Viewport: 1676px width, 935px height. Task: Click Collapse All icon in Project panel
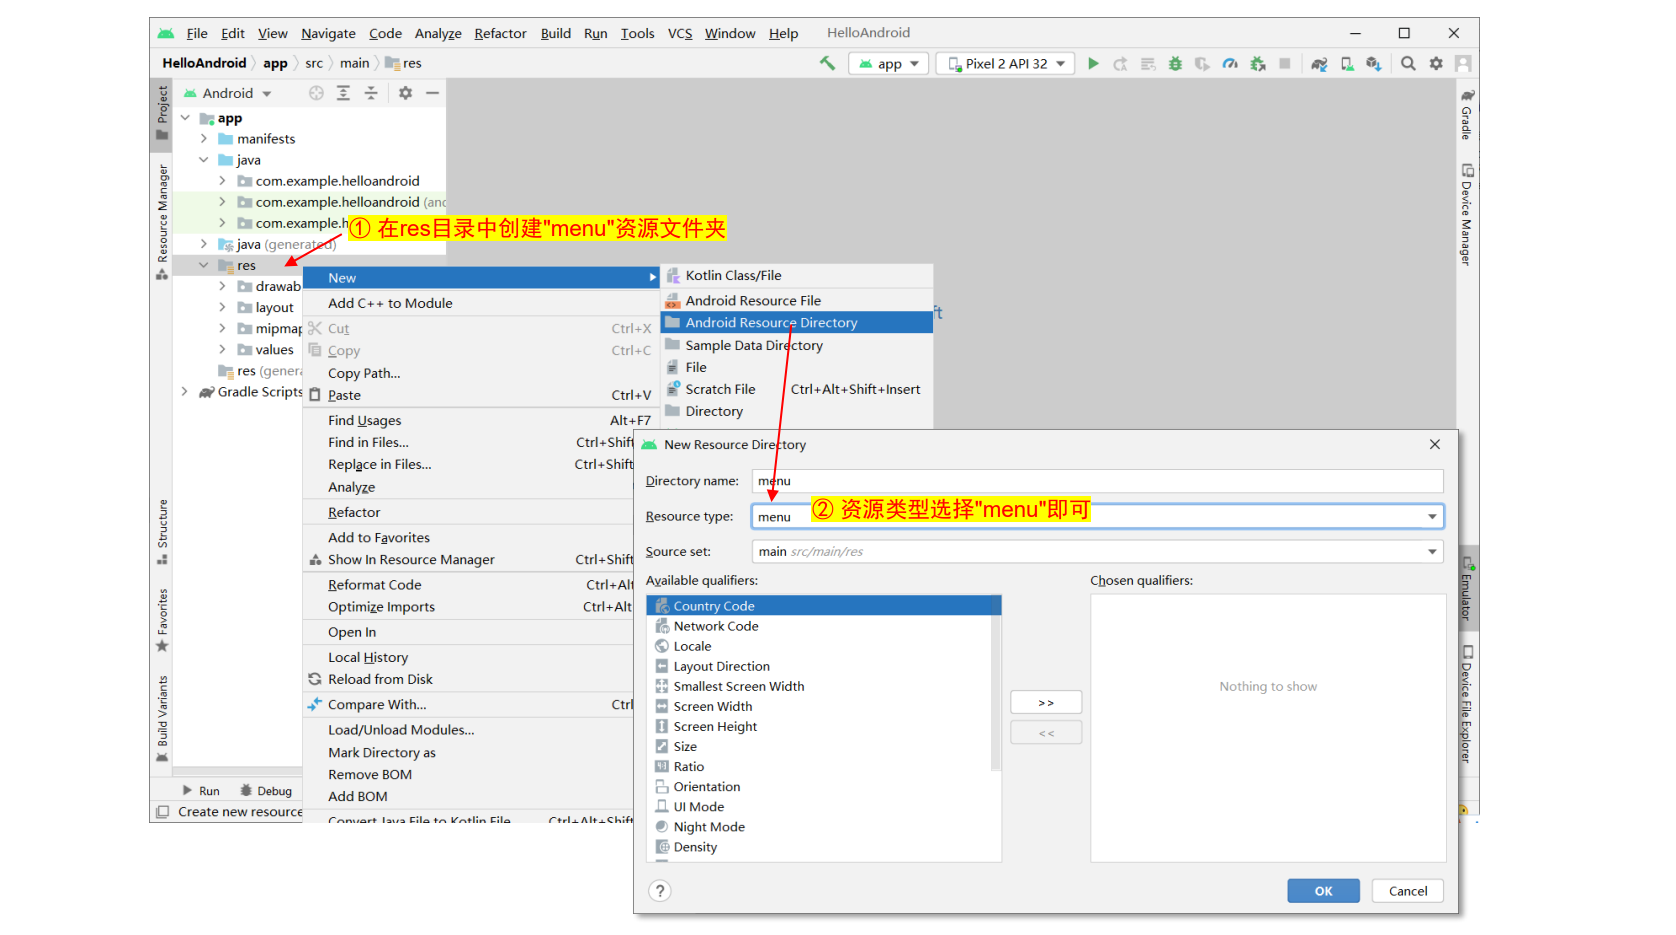(x=371, y=93)
